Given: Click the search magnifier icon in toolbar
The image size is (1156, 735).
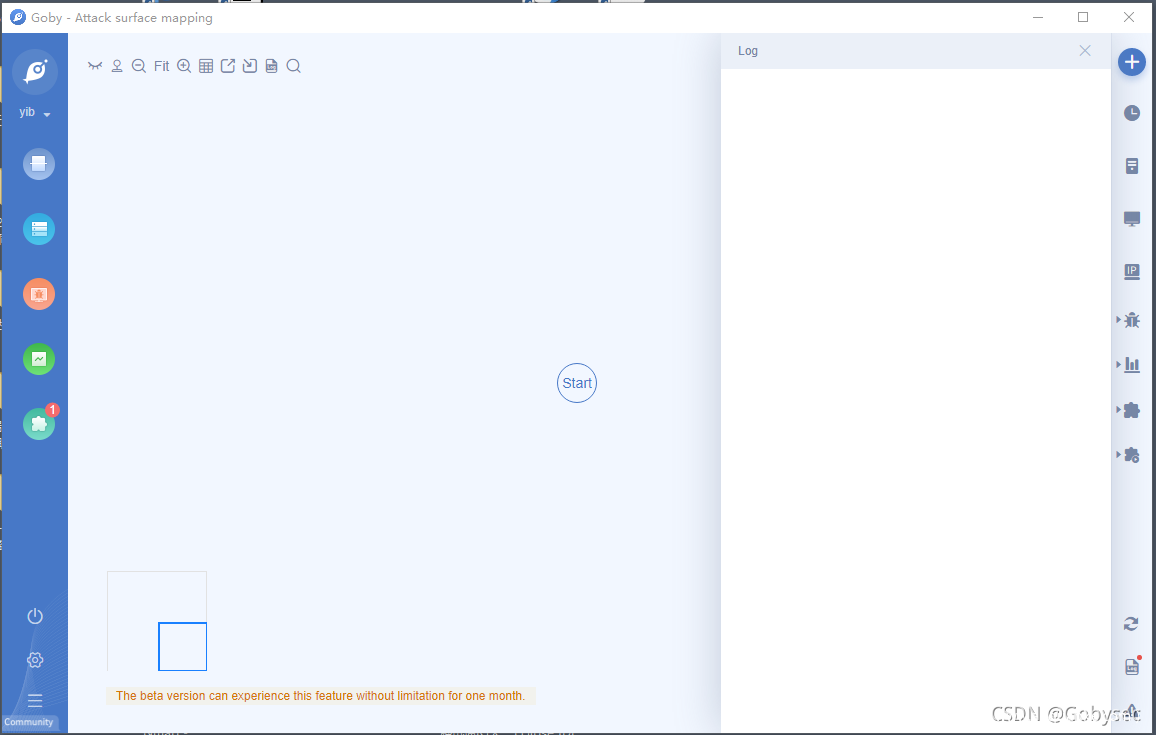Looking at the screenshot, I should point(293,66).
